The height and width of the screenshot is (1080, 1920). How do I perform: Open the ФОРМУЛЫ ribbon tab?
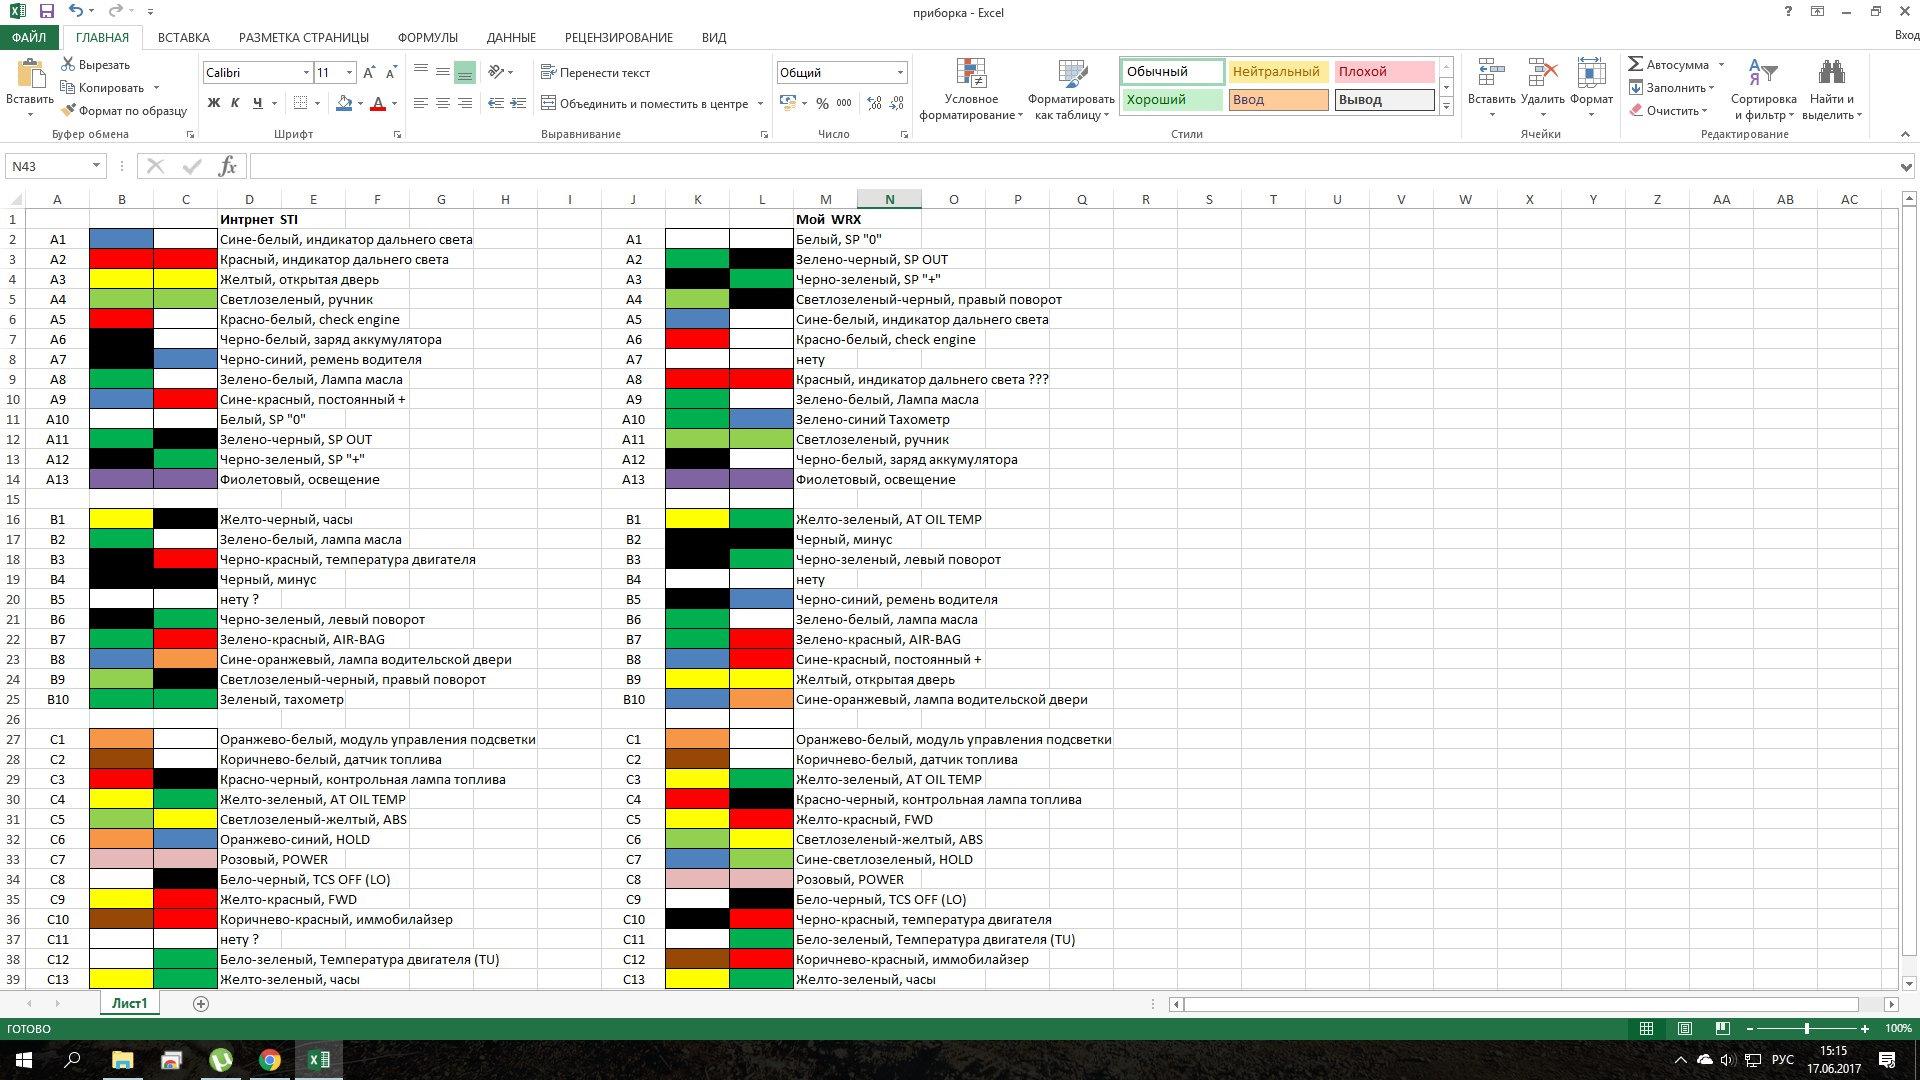tap(427, 38)
